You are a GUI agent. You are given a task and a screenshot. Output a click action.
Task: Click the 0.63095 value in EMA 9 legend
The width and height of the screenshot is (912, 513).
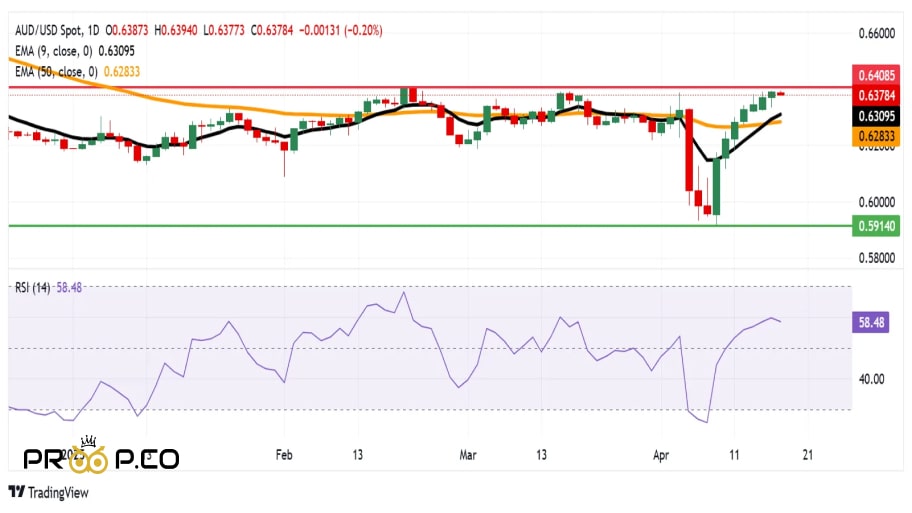tap(116, 51)
